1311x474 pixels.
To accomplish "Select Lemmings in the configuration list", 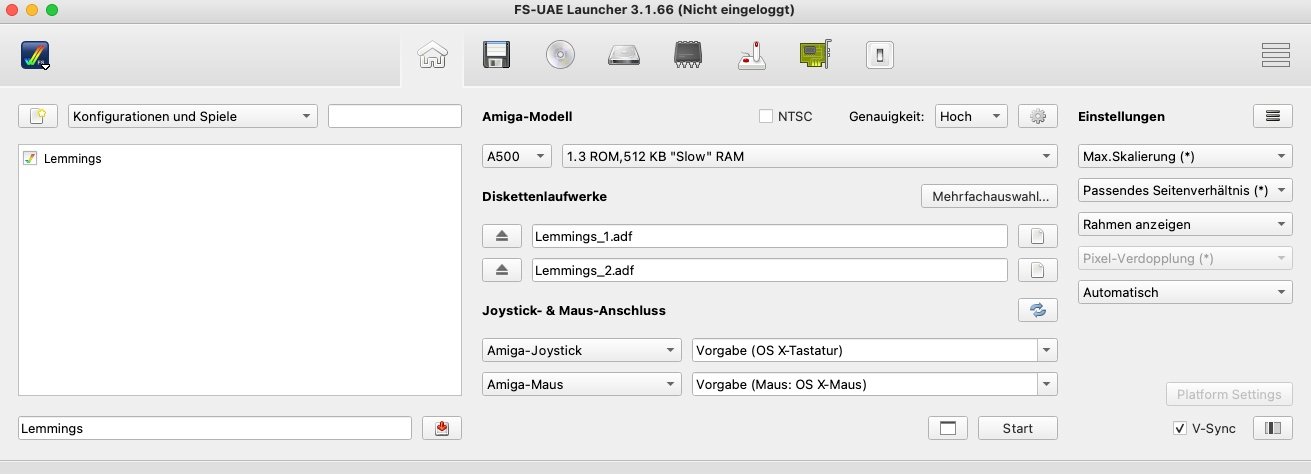I will 72,158.
